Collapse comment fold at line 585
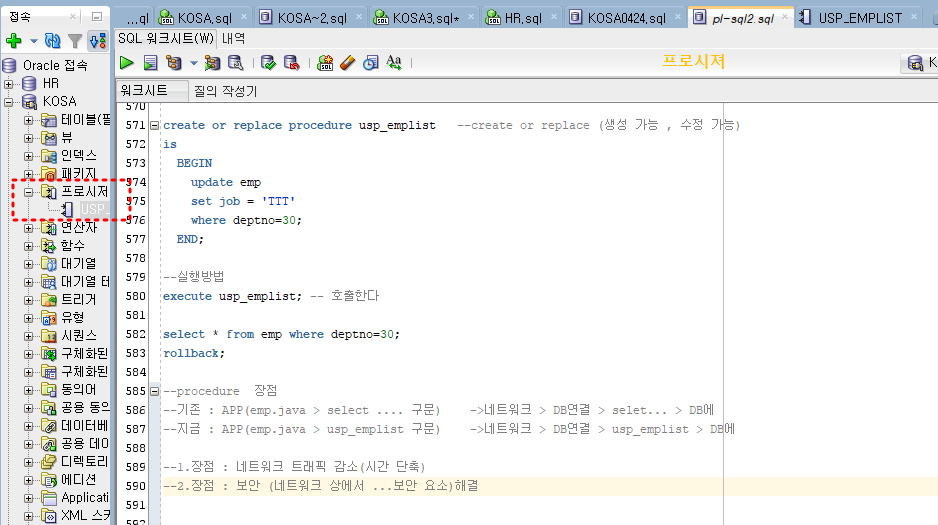 [x=154, y=391]
